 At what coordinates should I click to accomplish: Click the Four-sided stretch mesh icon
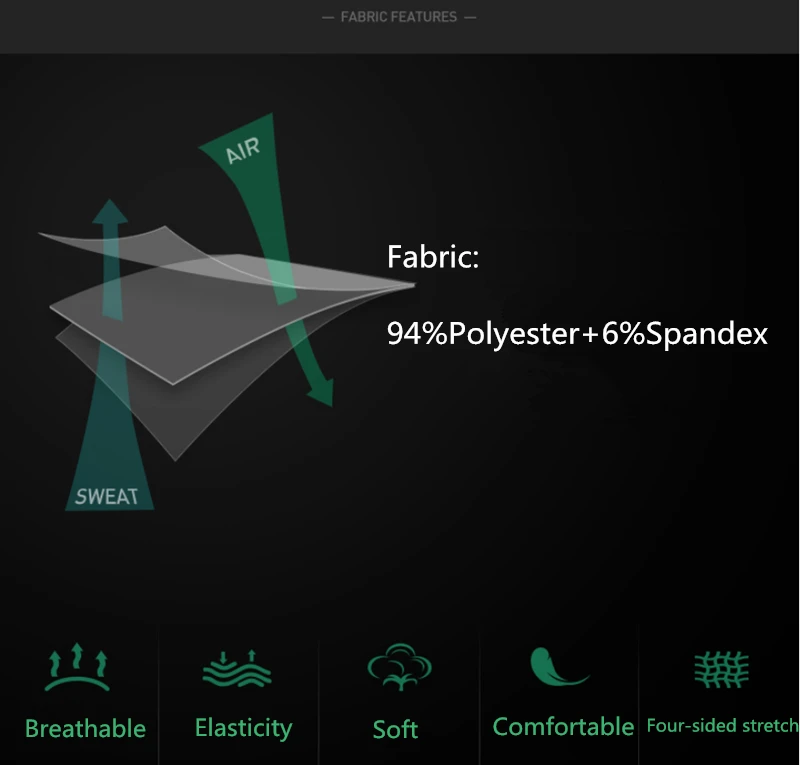[721, 669]
